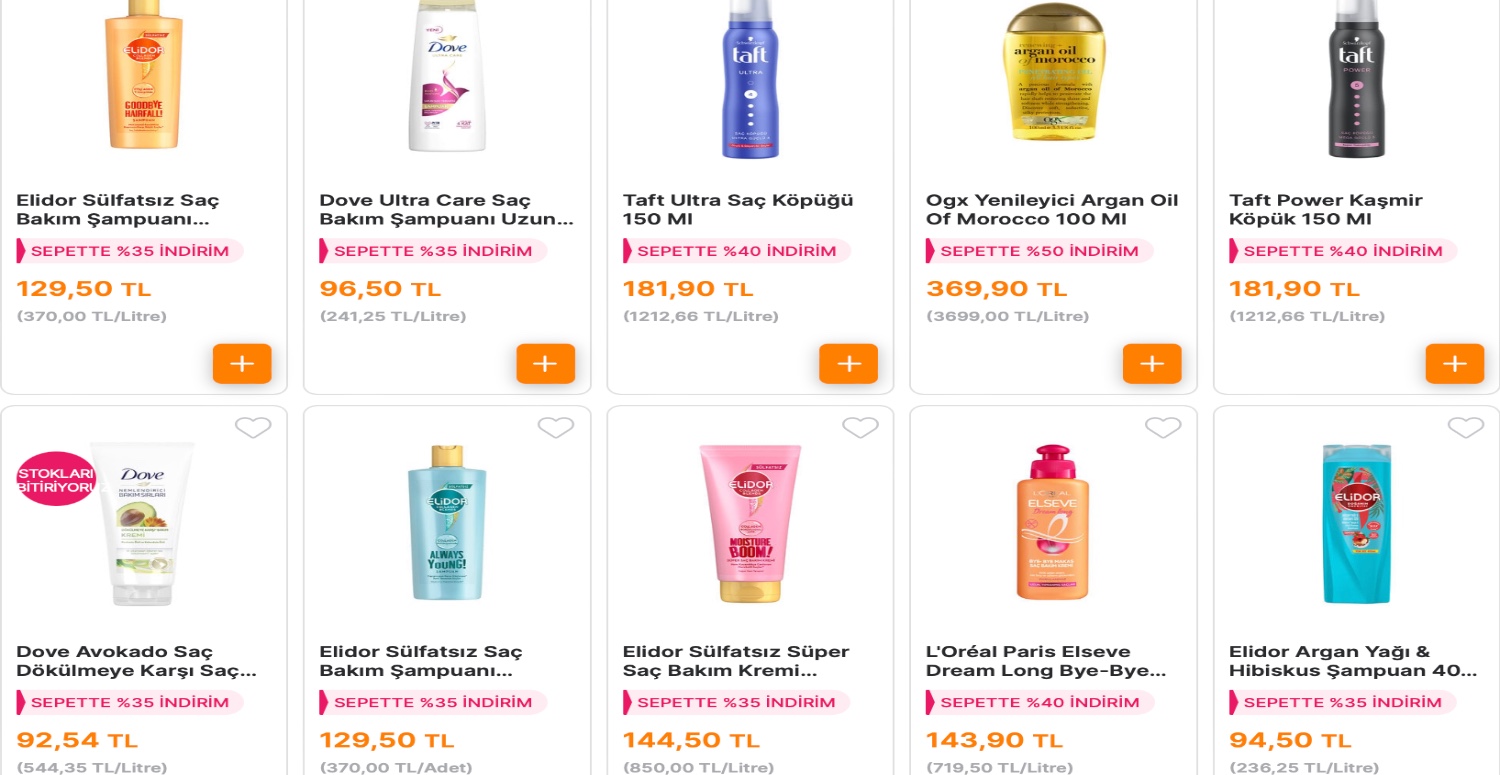Favorite the Dove Avokado hair cream

(x=253, y=428)
